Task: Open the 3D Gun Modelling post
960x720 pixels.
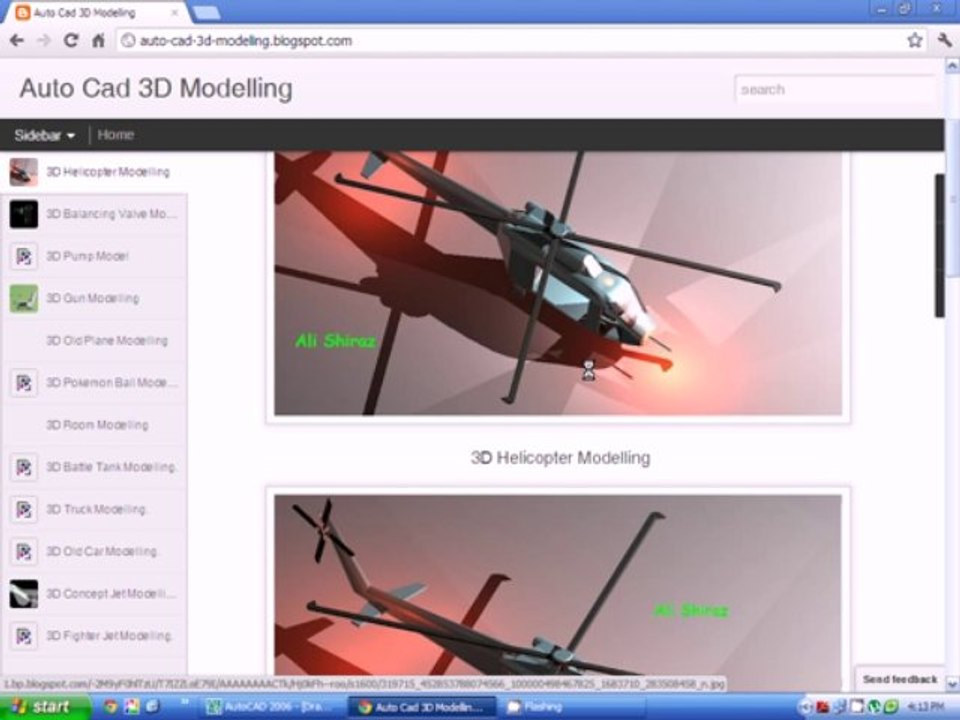Action: (x=93, y=299)
